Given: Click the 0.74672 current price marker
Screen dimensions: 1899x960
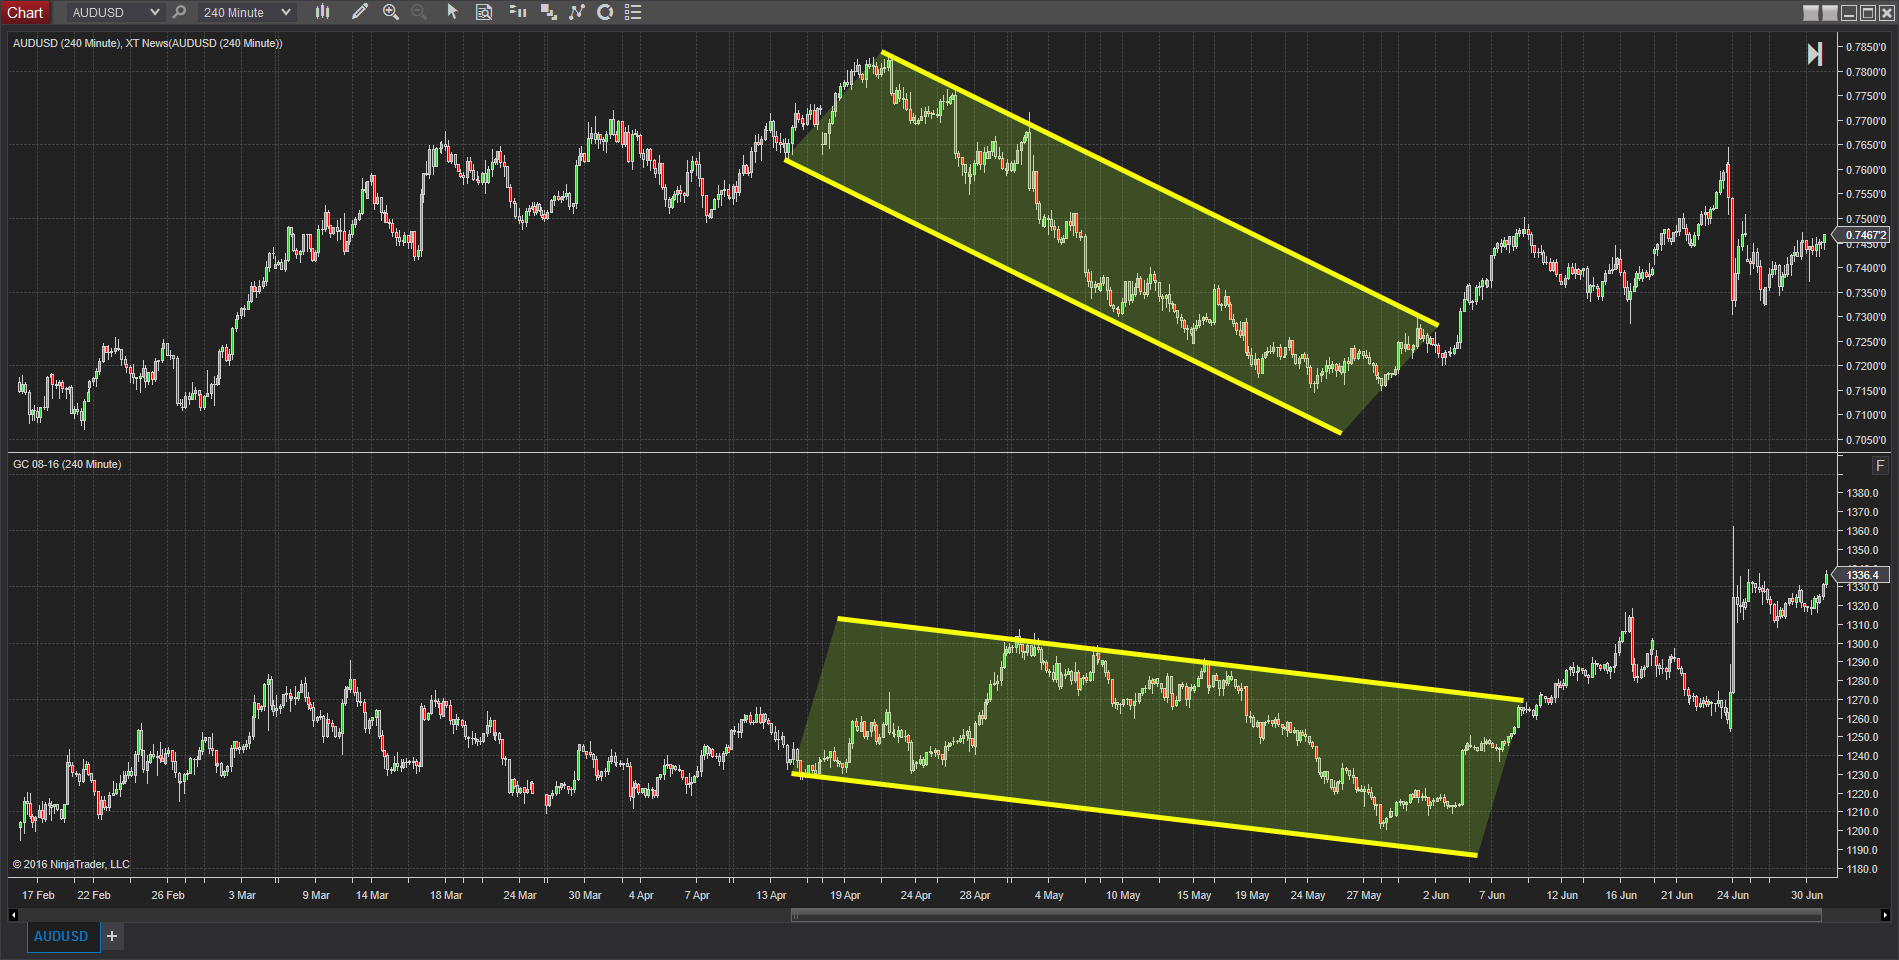Looking at the screenshot, I should (1862, 235).
